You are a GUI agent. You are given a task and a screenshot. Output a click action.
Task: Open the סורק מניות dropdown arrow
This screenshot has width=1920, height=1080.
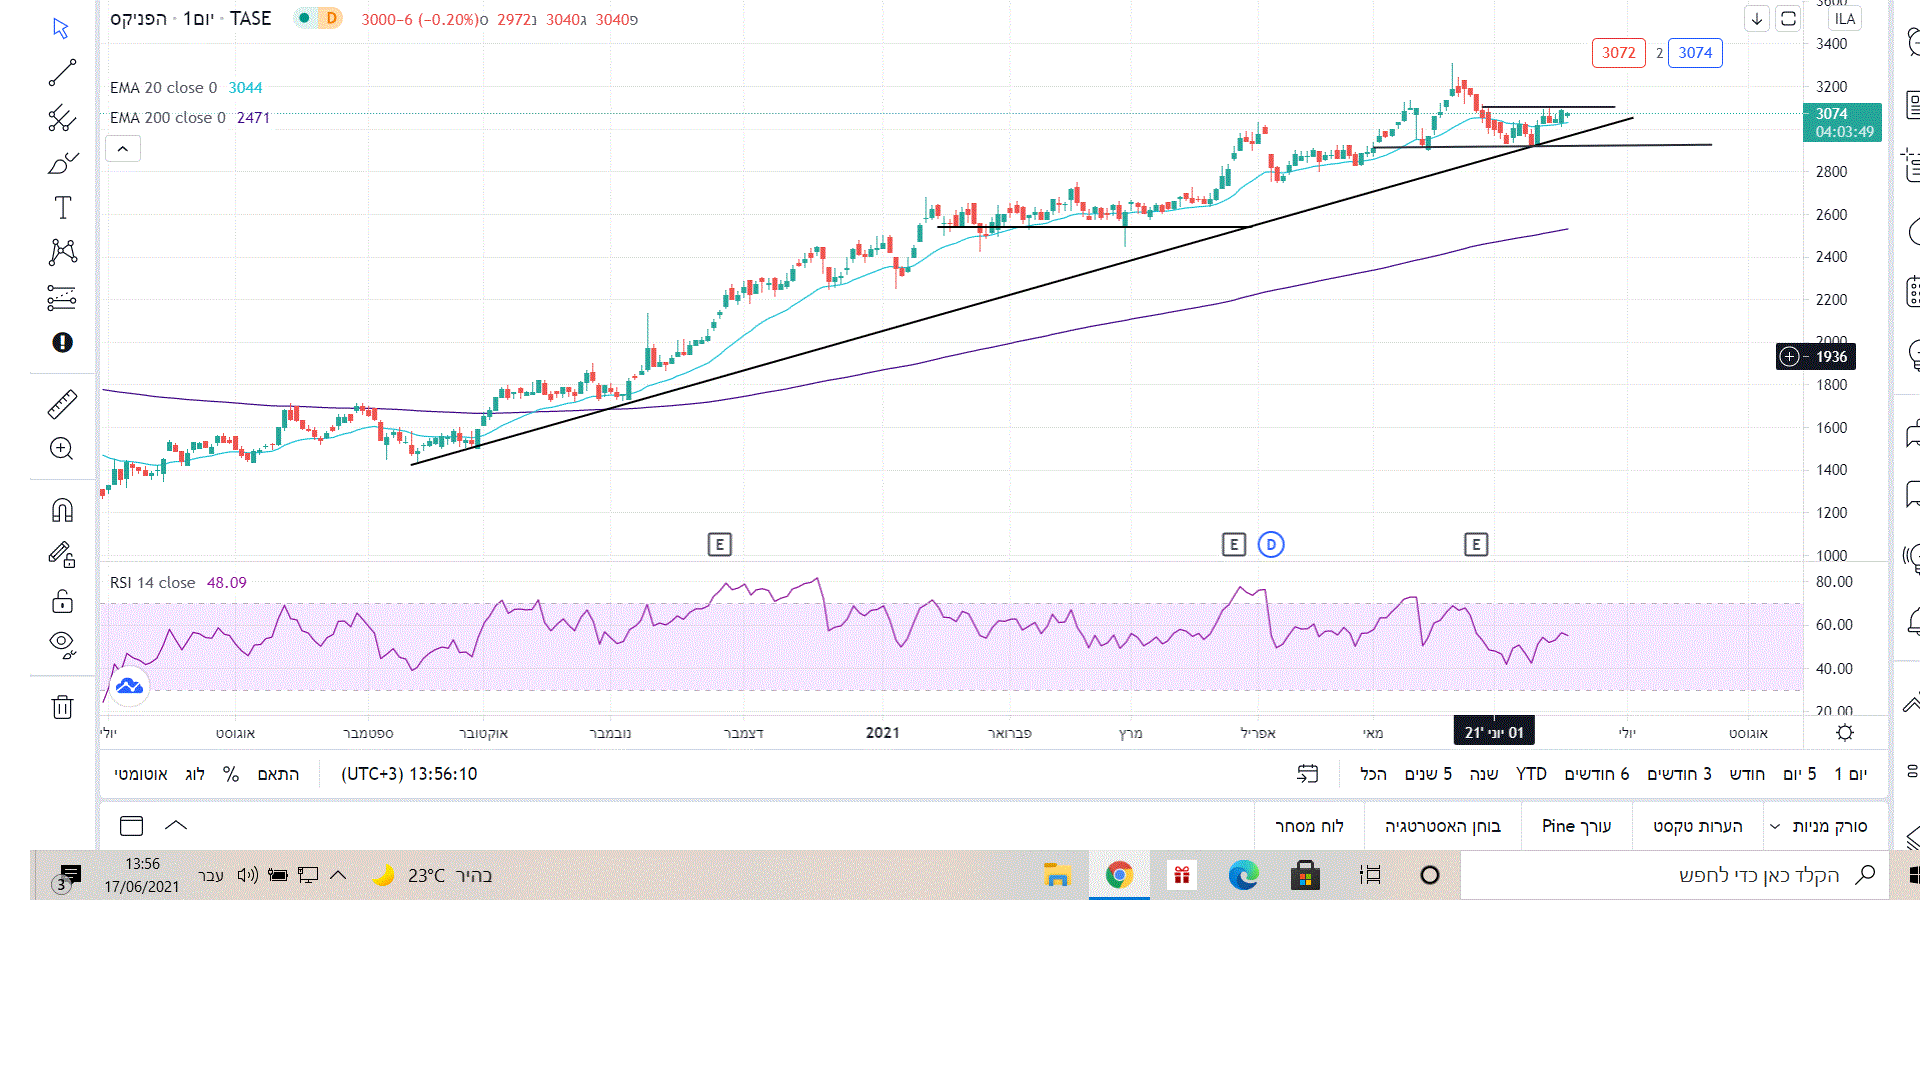pyautogui.click(x=1775, y=826)
